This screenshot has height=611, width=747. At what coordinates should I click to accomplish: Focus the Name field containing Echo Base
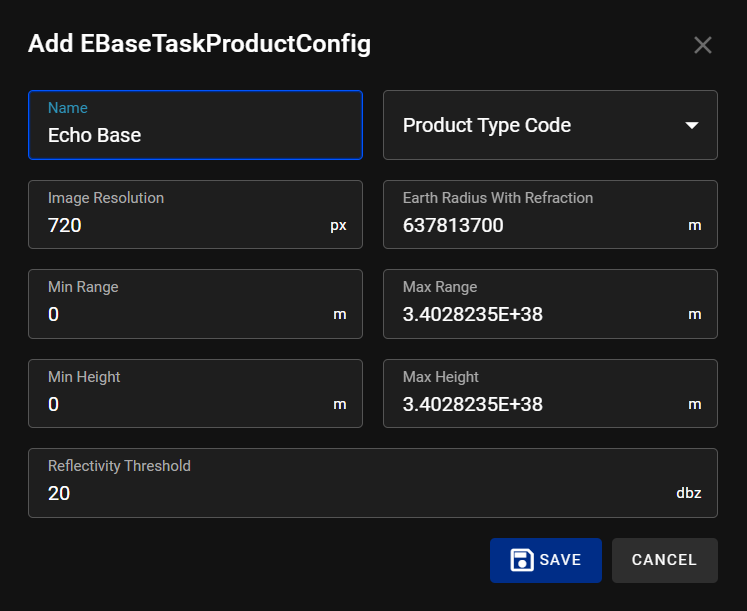coord(180,135)
